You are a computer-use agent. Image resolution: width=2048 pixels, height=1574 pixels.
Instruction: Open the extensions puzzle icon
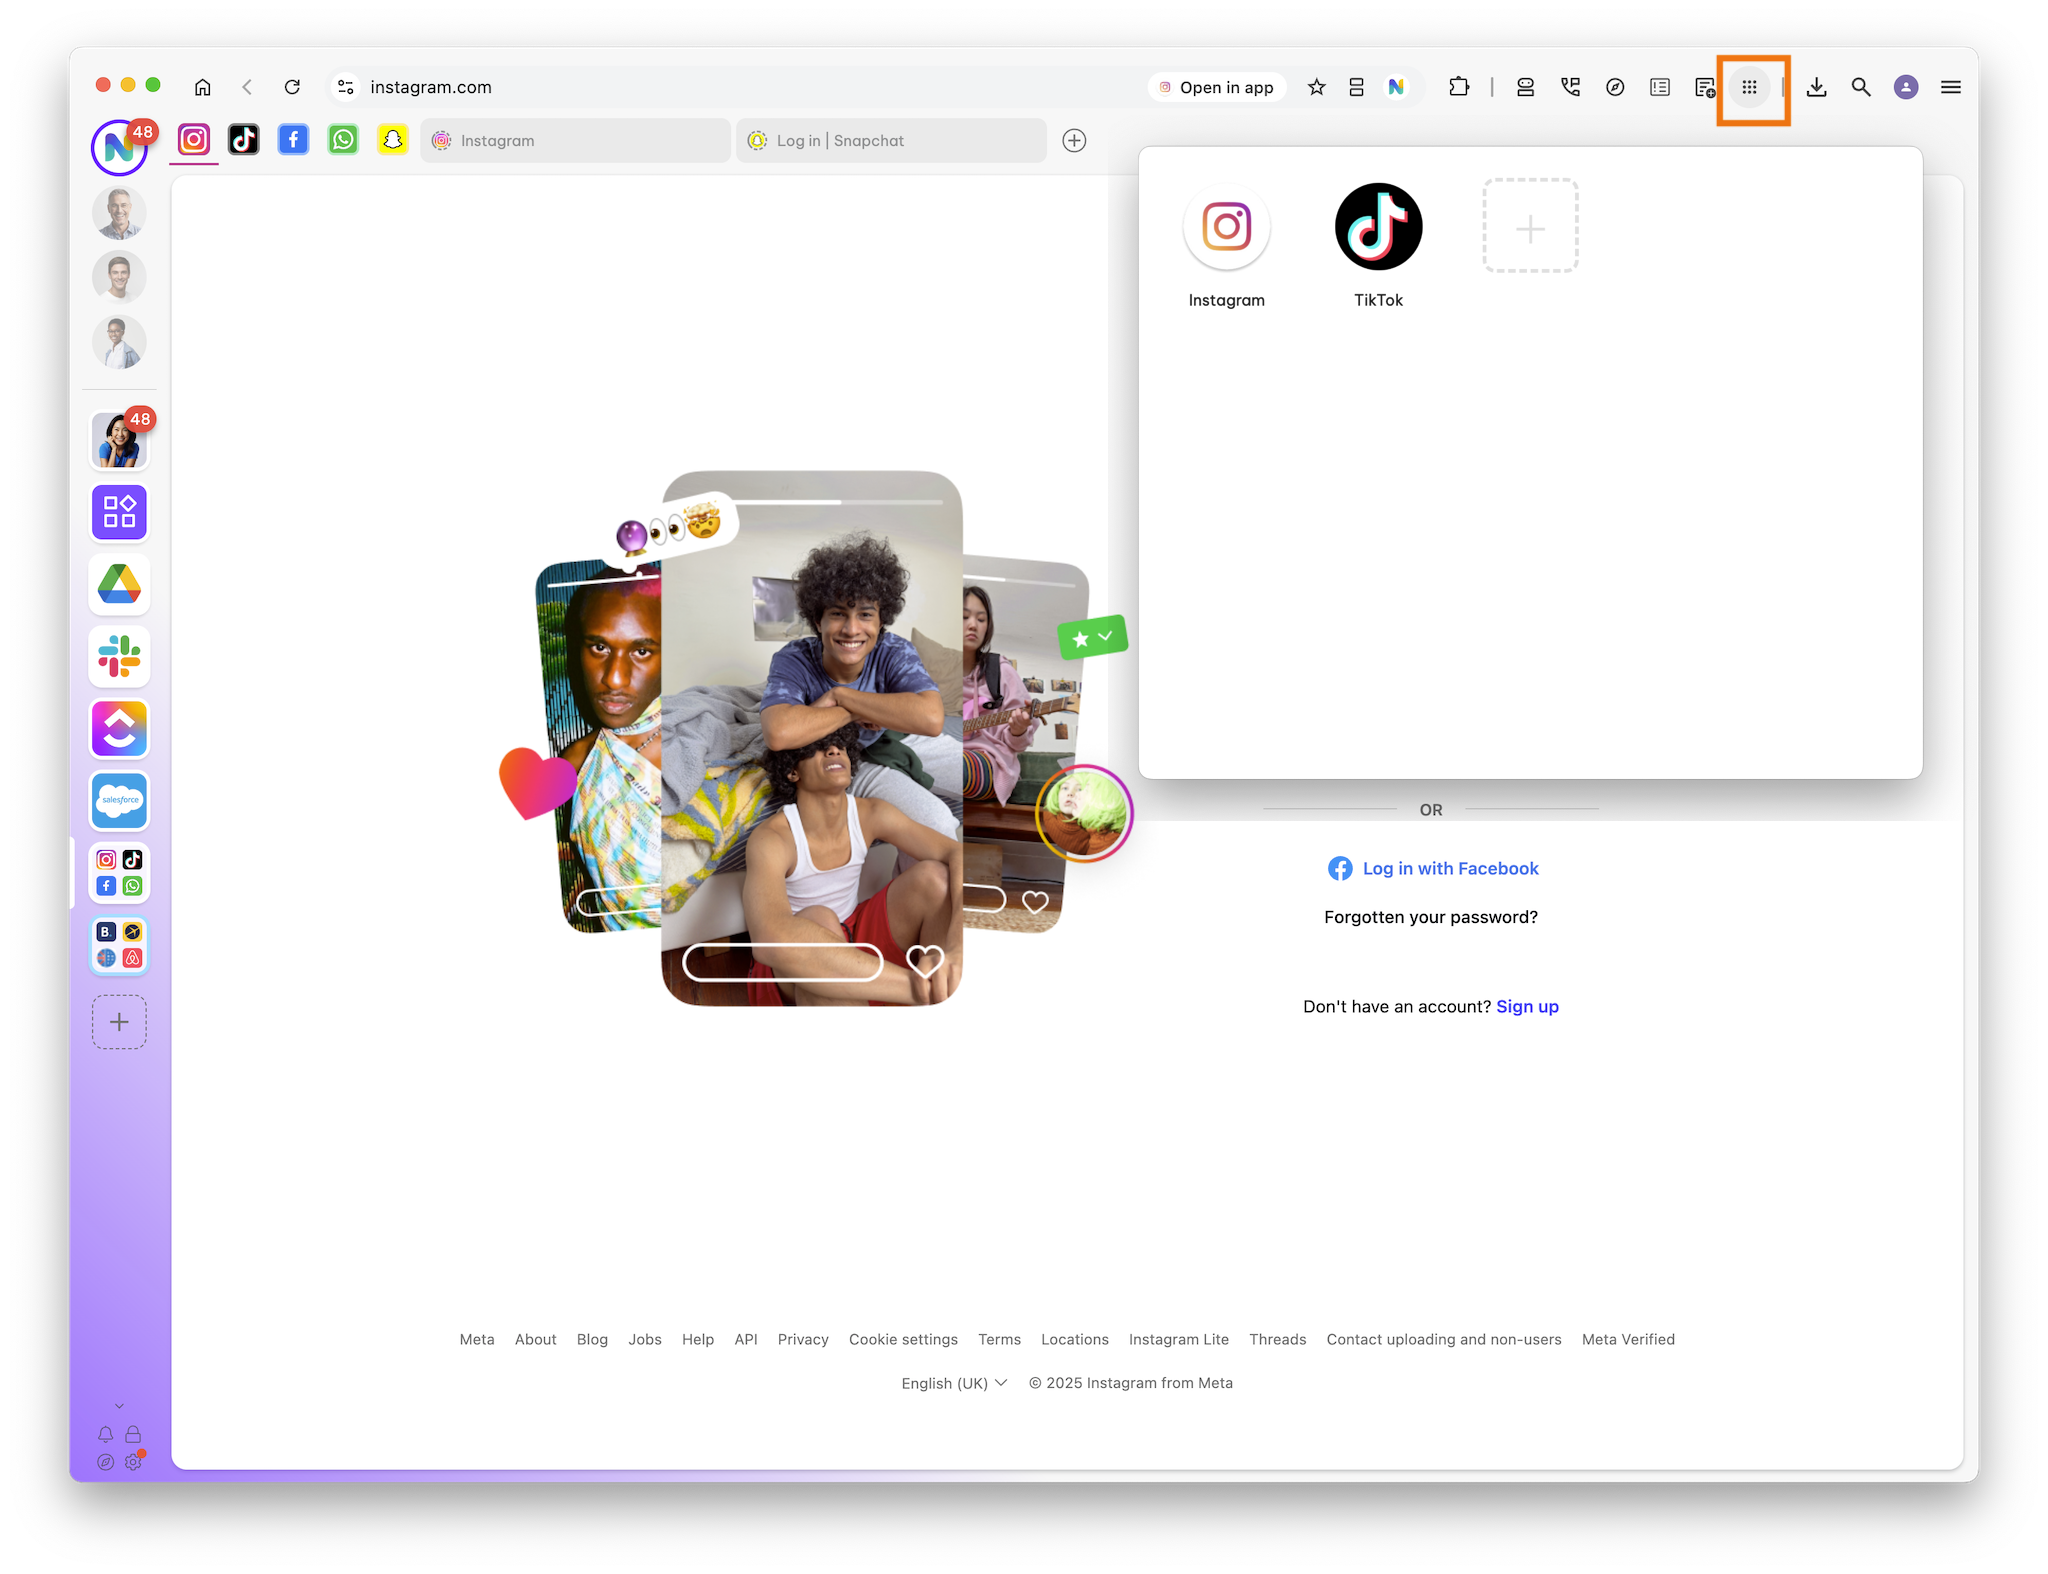(1459, 87)
